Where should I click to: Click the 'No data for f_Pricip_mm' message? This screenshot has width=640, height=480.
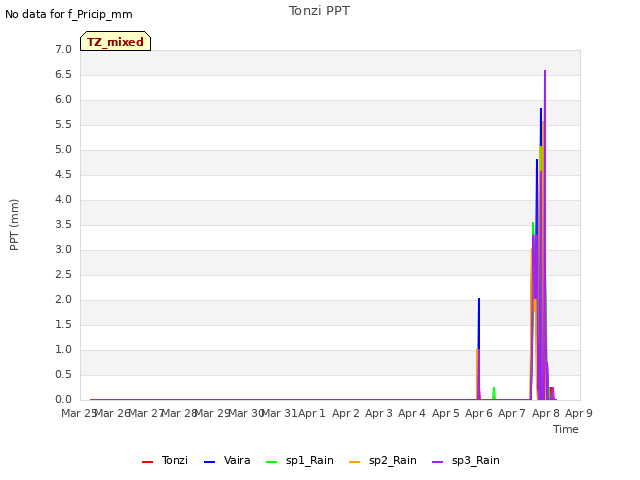[69, 14]
